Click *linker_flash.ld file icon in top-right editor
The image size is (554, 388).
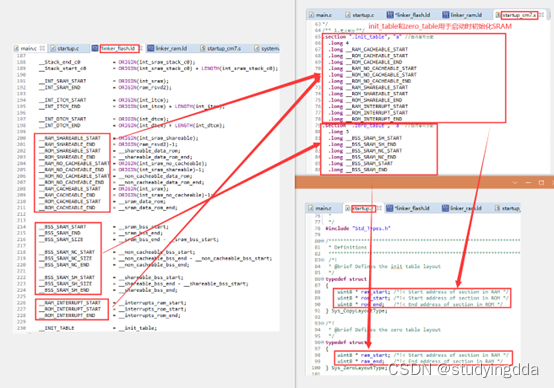390,15
